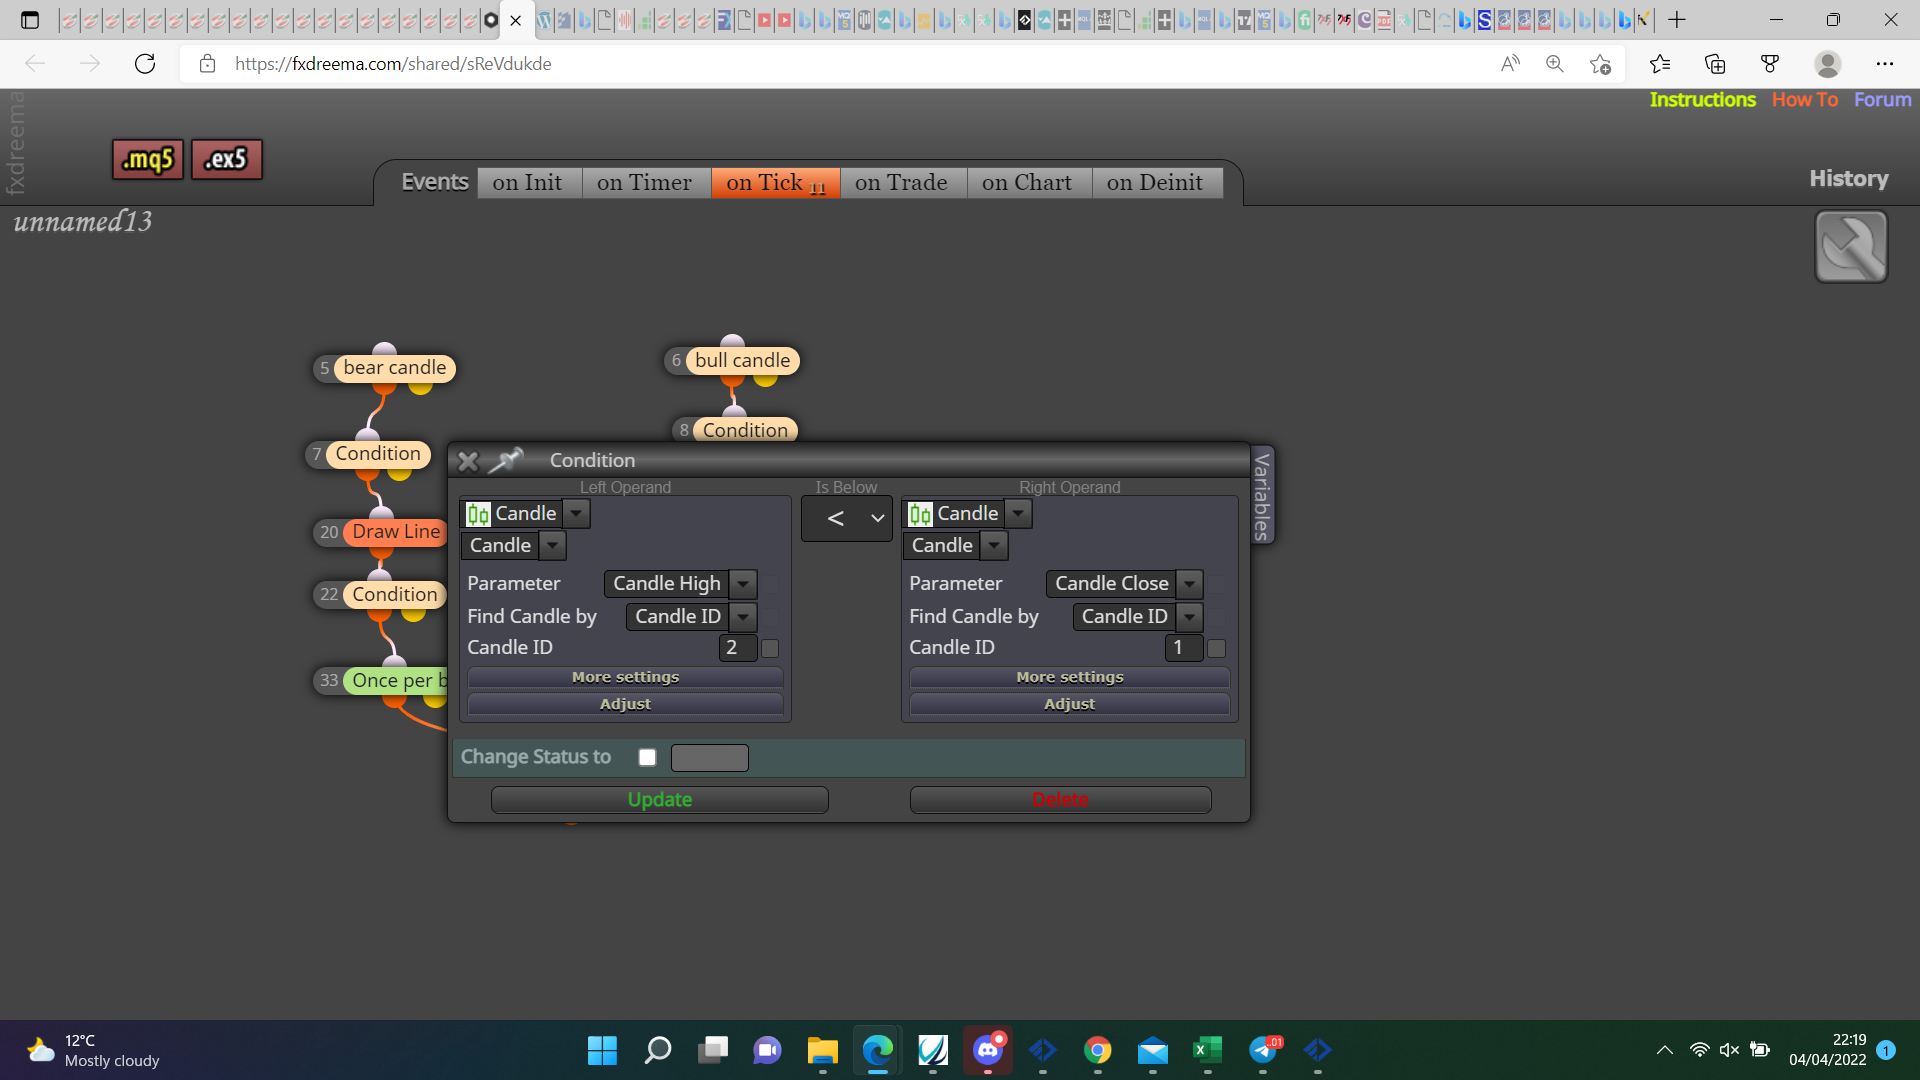Open Windows Start menu
This screenshot has height=1080, width=1920.
602,1050
